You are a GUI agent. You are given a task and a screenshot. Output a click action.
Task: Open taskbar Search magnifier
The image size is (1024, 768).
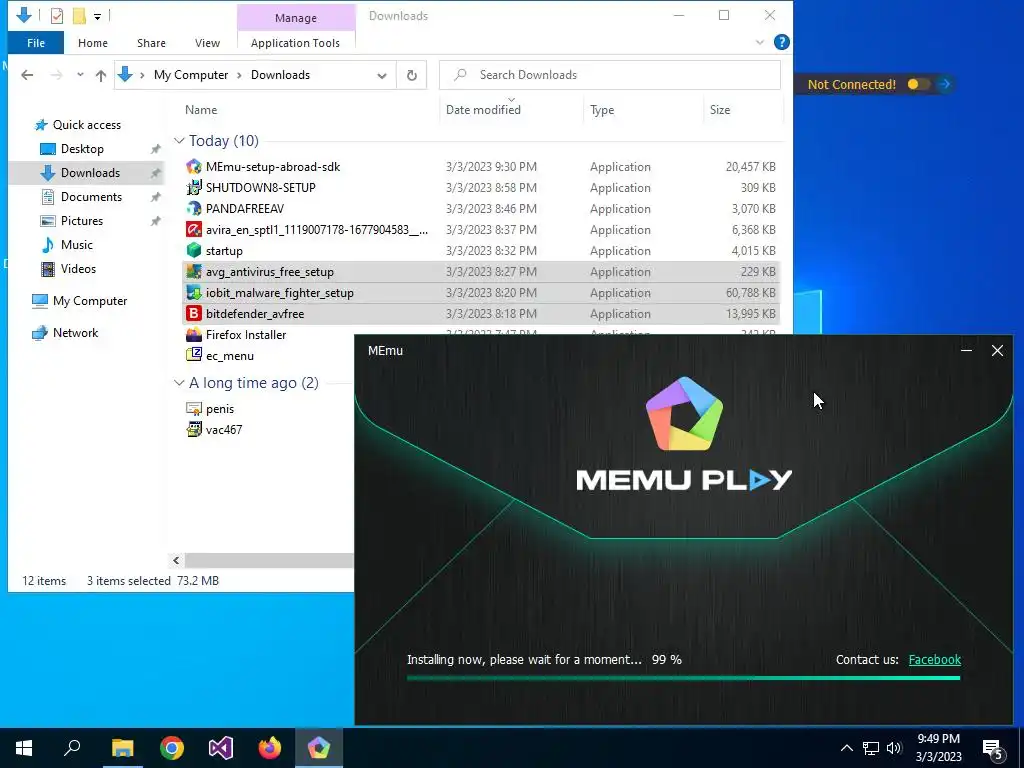[72, 748]
